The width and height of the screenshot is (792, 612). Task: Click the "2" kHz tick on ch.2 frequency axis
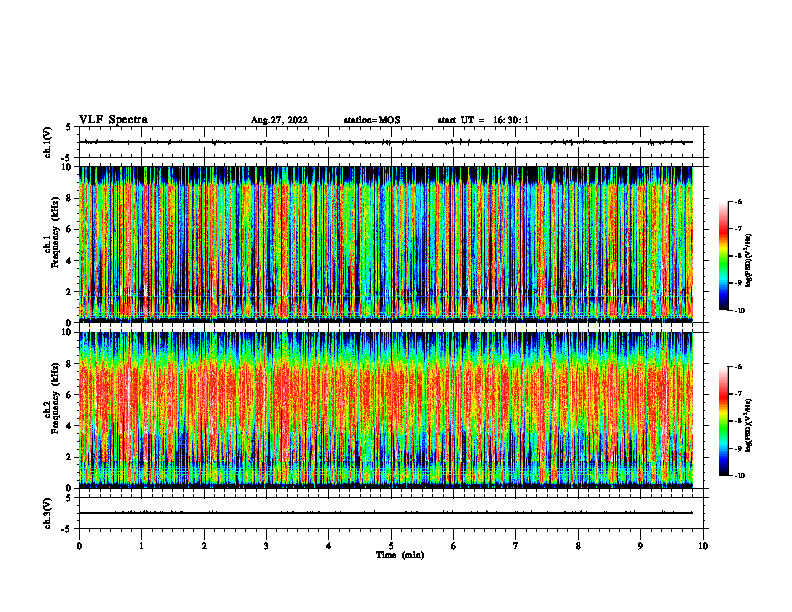click(x=70, y=457)
